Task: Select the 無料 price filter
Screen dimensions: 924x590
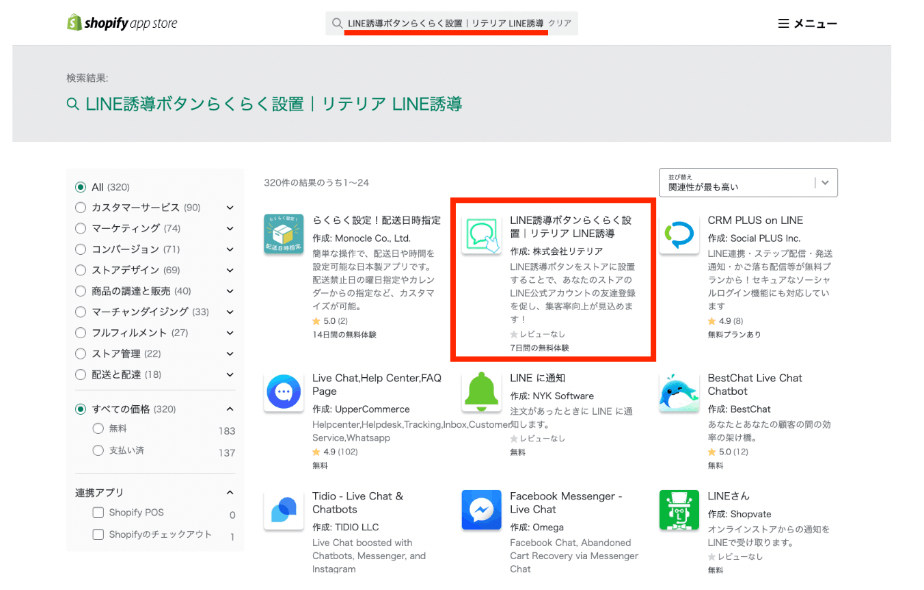Action: pyautogui.click(x=98, y=429)
